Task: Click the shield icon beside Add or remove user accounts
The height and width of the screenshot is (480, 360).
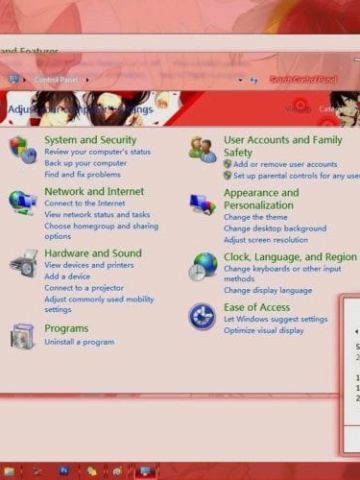Action: point(228,164)
